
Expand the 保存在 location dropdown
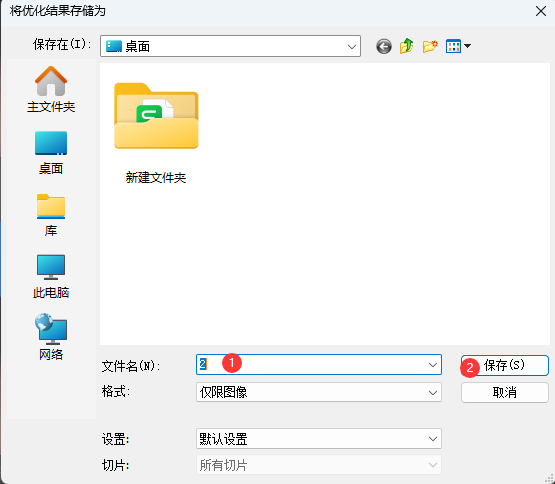(x=351, y=46)
